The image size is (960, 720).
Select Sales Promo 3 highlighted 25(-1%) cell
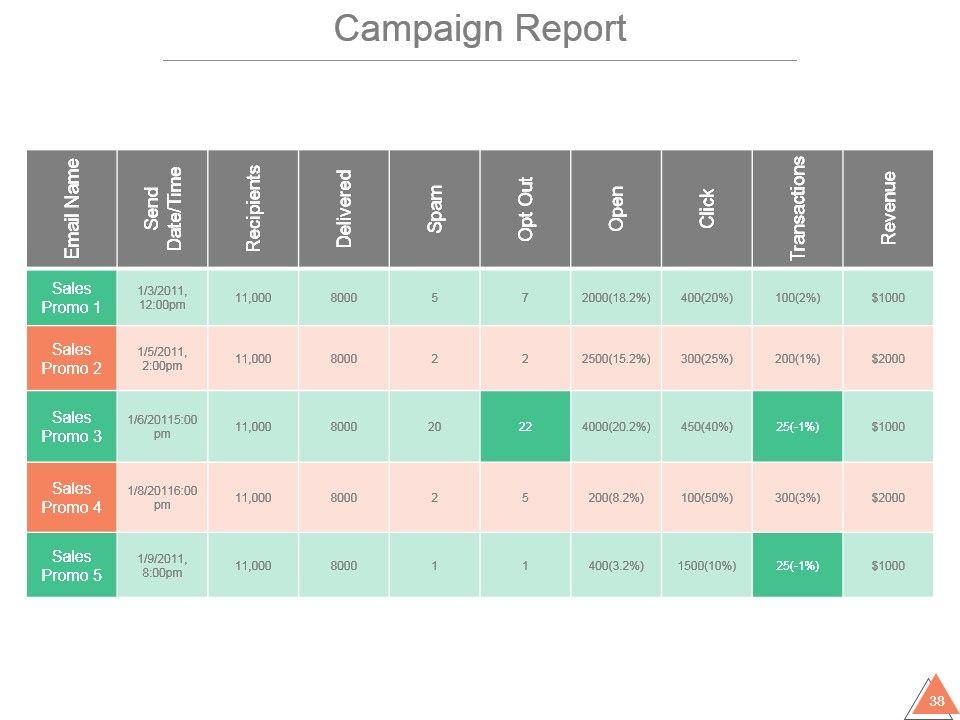coord(797,426)
